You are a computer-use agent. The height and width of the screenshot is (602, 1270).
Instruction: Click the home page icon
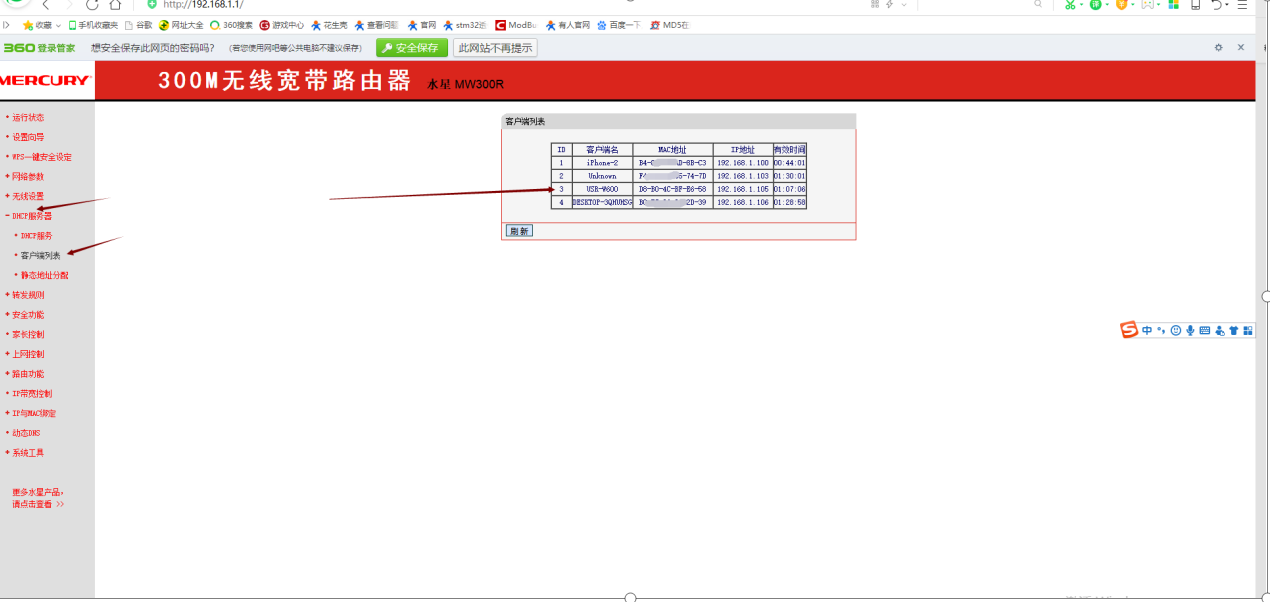(x=116, y=5)
